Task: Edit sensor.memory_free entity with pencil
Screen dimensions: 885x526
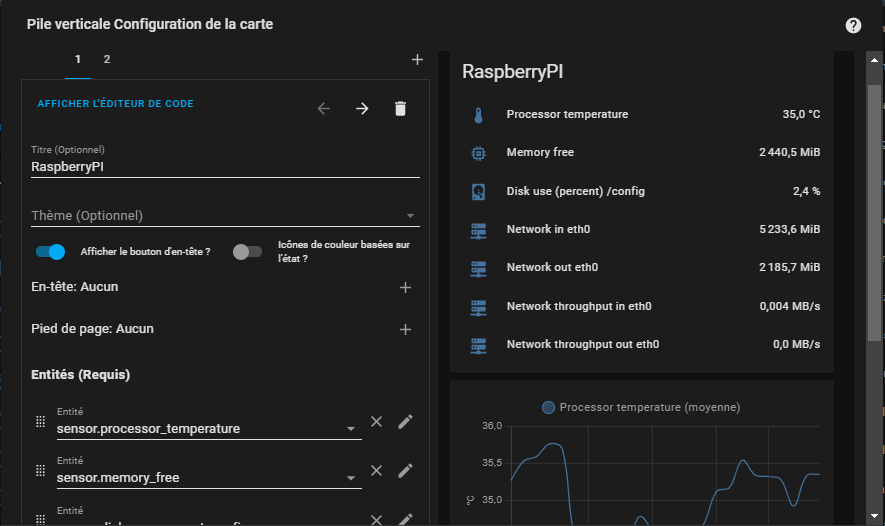Action: pos(405,471)
